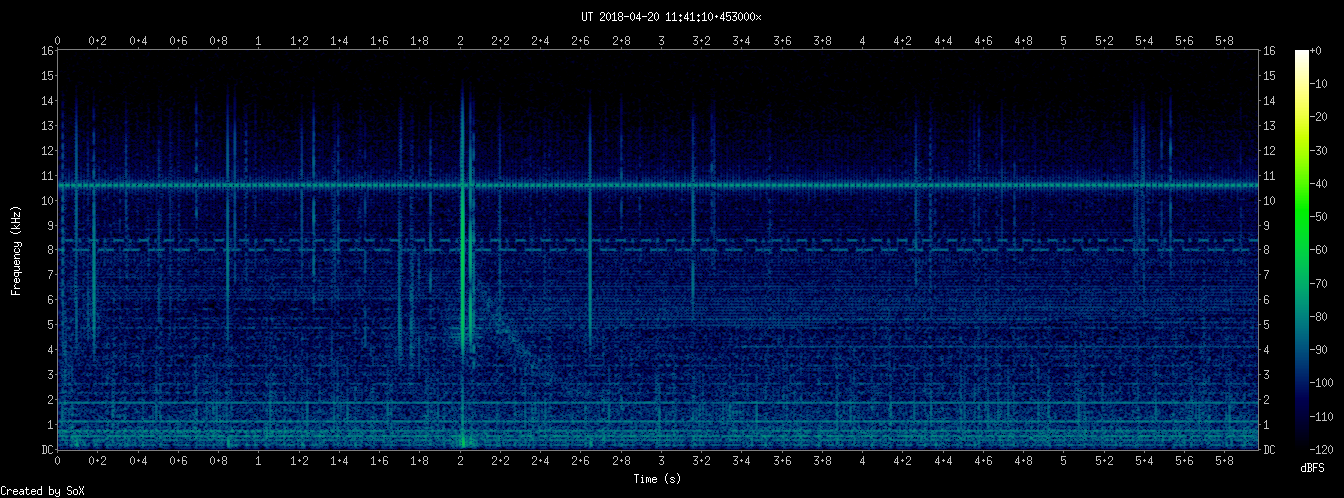This screenshot has height=498, width=1344.
Task: Click the '11' tick on right frequency axis
Action: (1269, 176)
